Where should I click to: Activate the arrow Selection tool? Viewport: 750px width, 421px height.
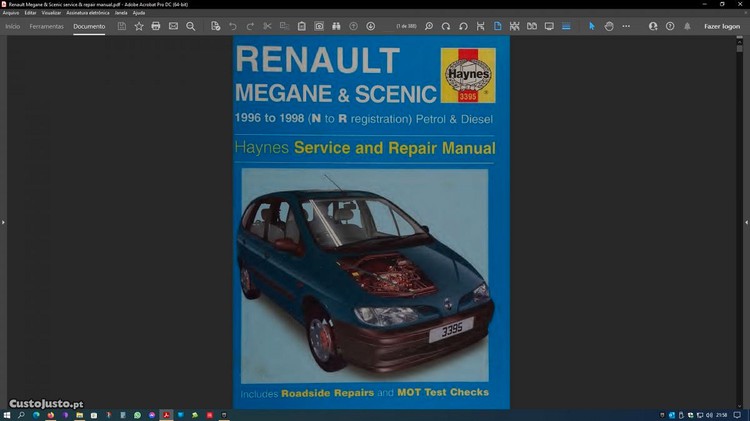click(591, 26)
